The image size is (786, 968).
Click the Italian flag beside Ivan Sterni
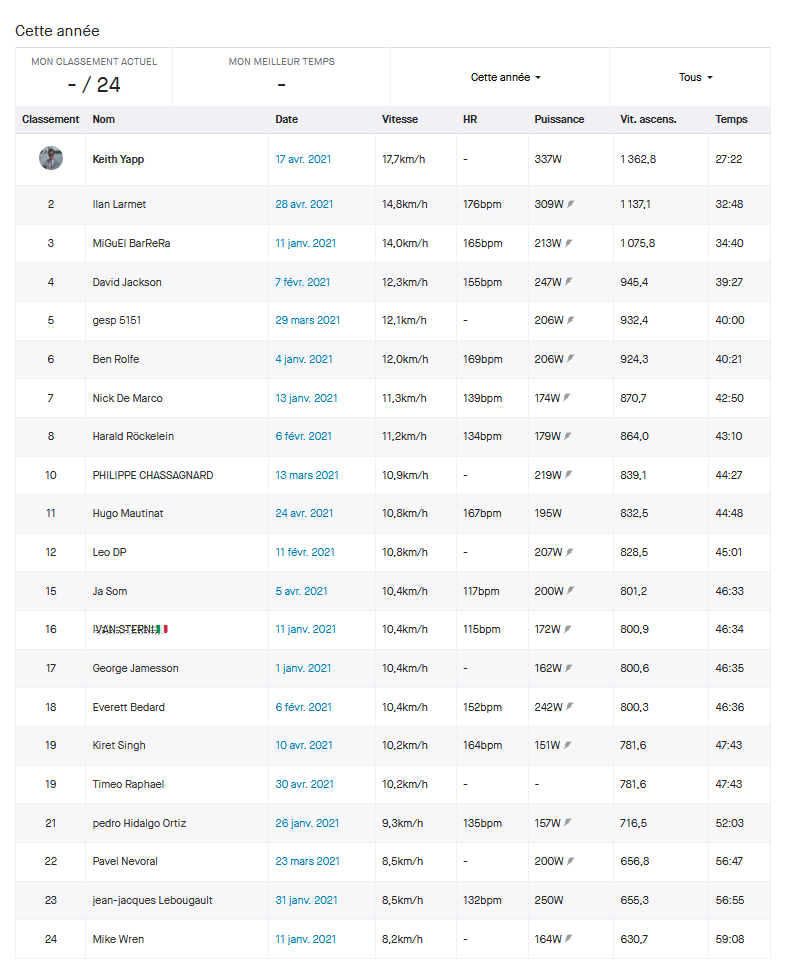click(x=162, y=629)
